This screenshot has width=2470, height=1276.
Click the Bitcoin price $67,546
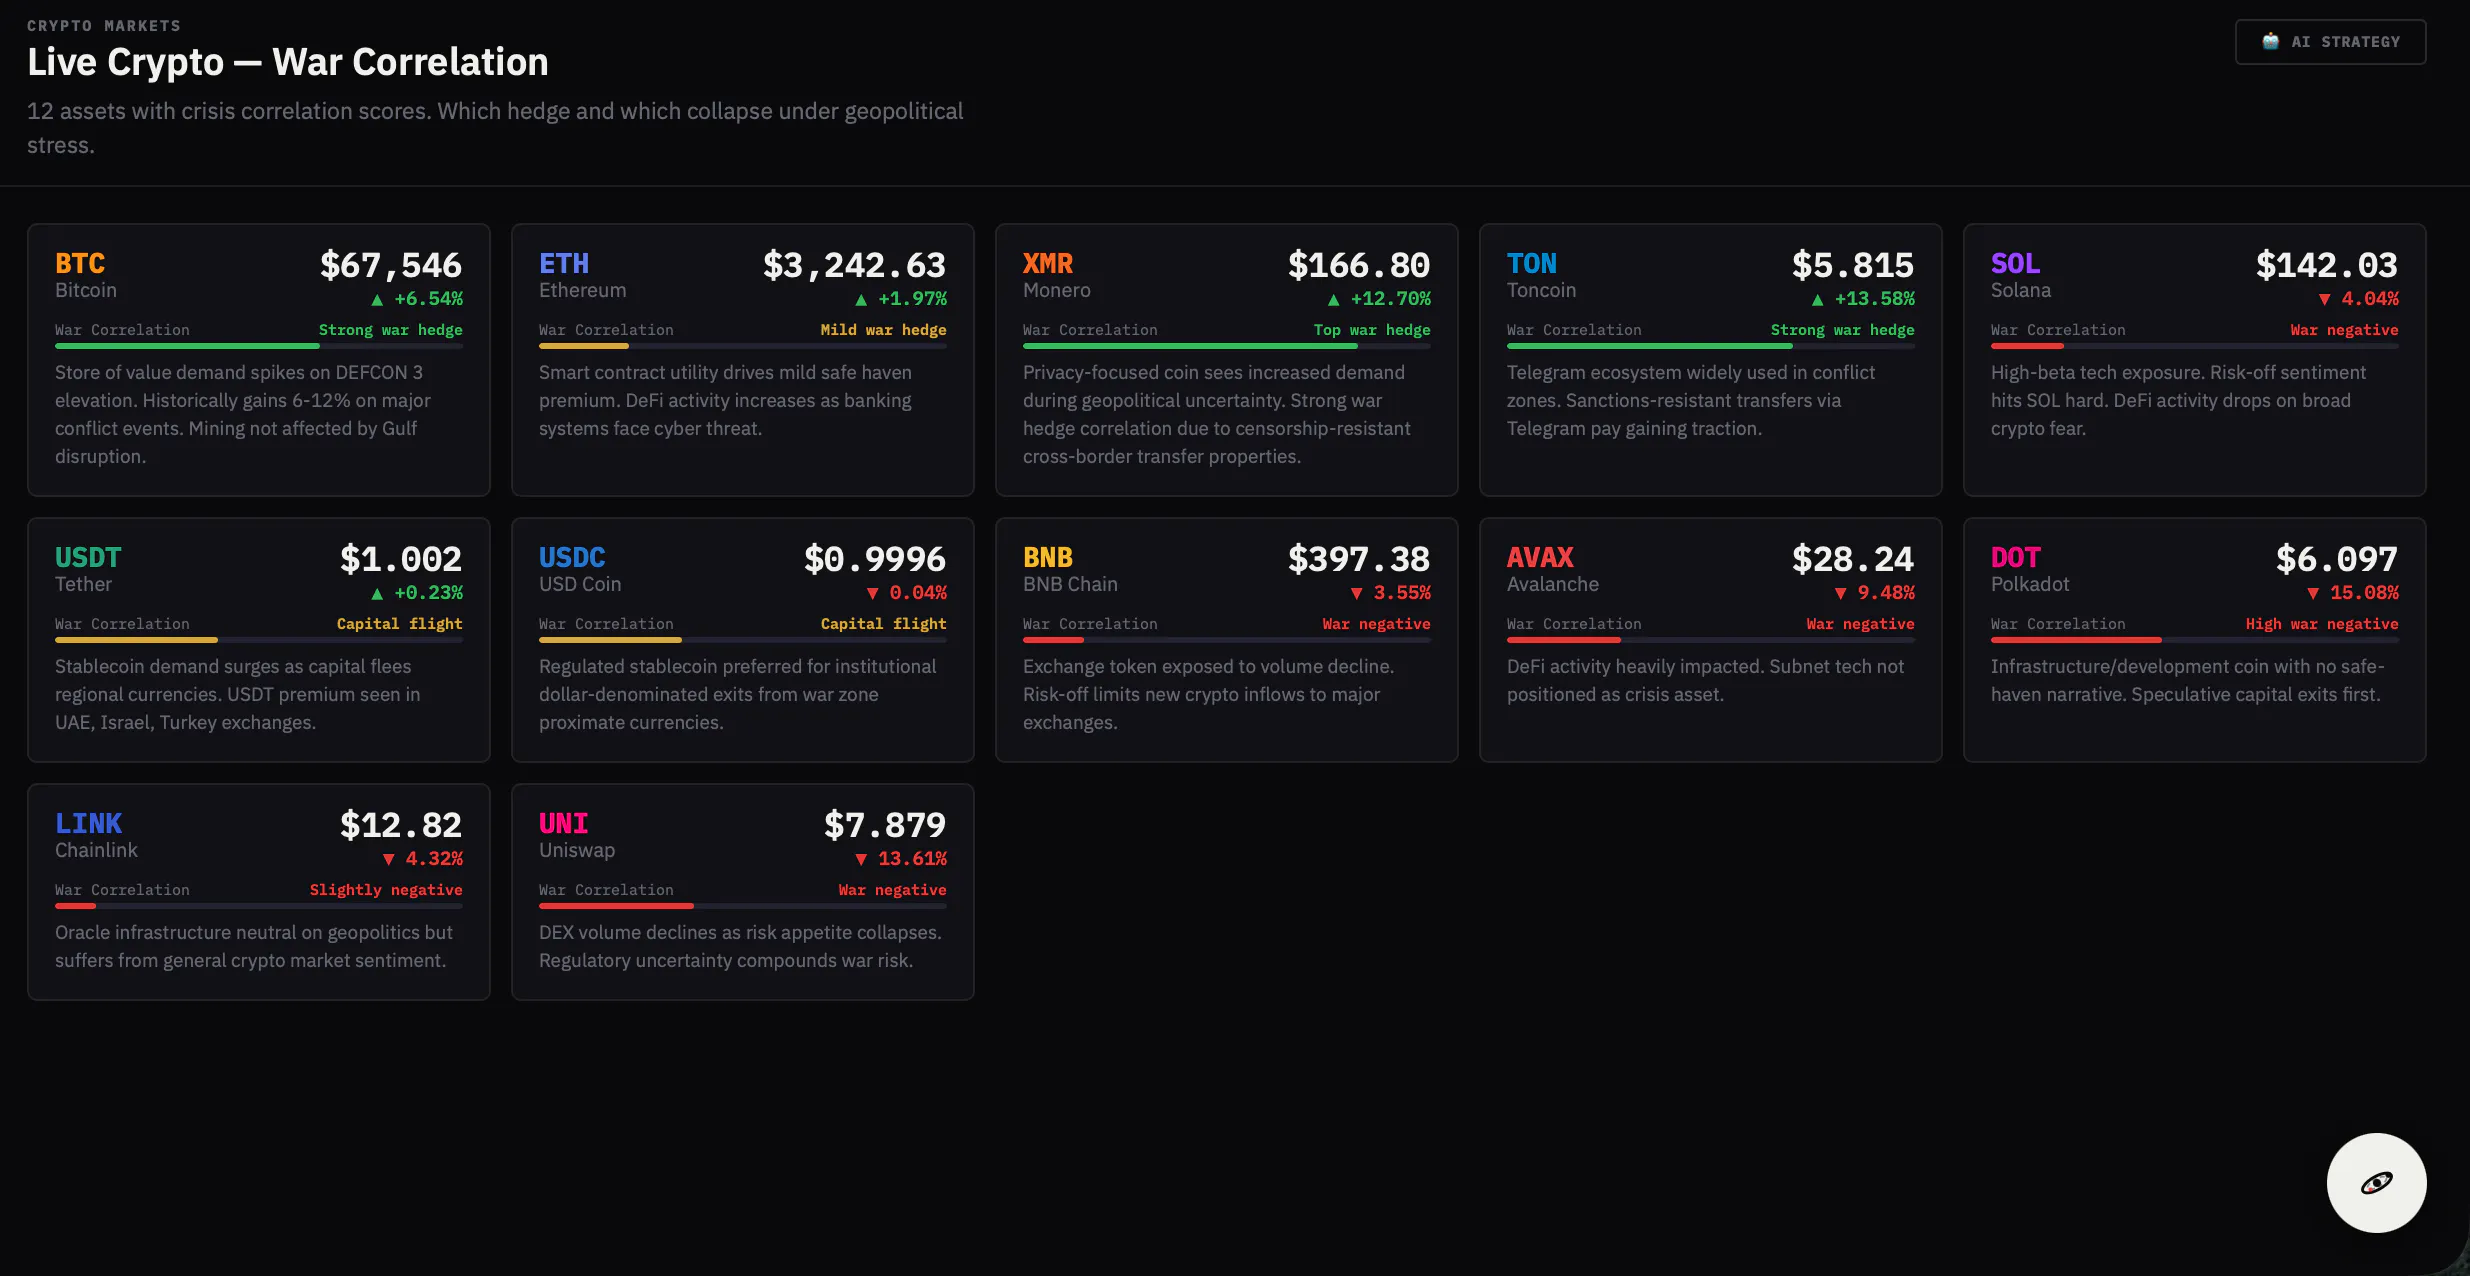391,265
